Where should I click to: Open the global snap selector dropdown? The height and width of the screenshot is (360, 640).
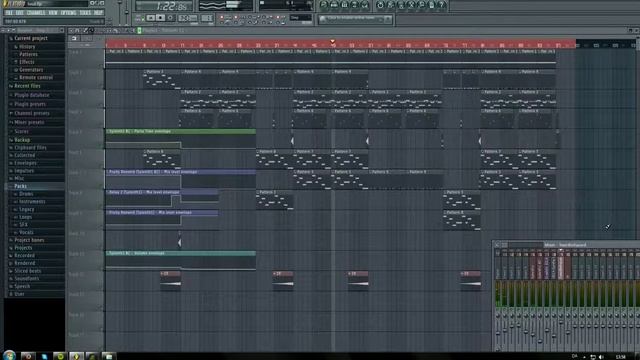(x=301, y=18)
